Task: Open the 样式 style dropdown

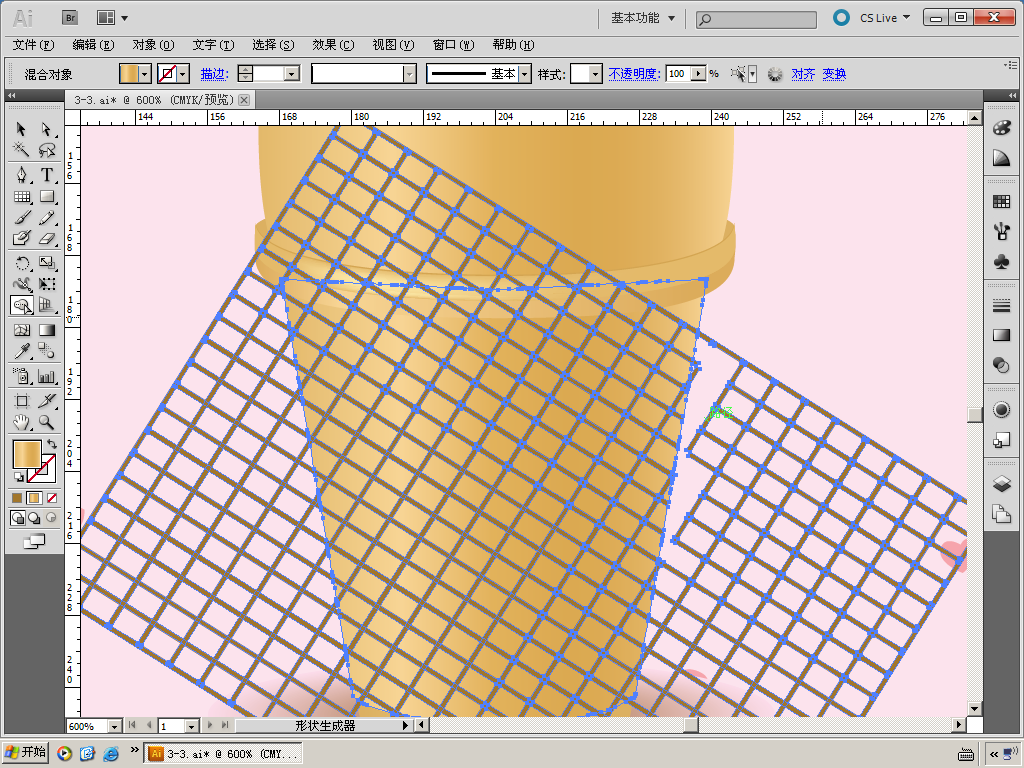Action: pyautogui.click(x=595, y=74)
